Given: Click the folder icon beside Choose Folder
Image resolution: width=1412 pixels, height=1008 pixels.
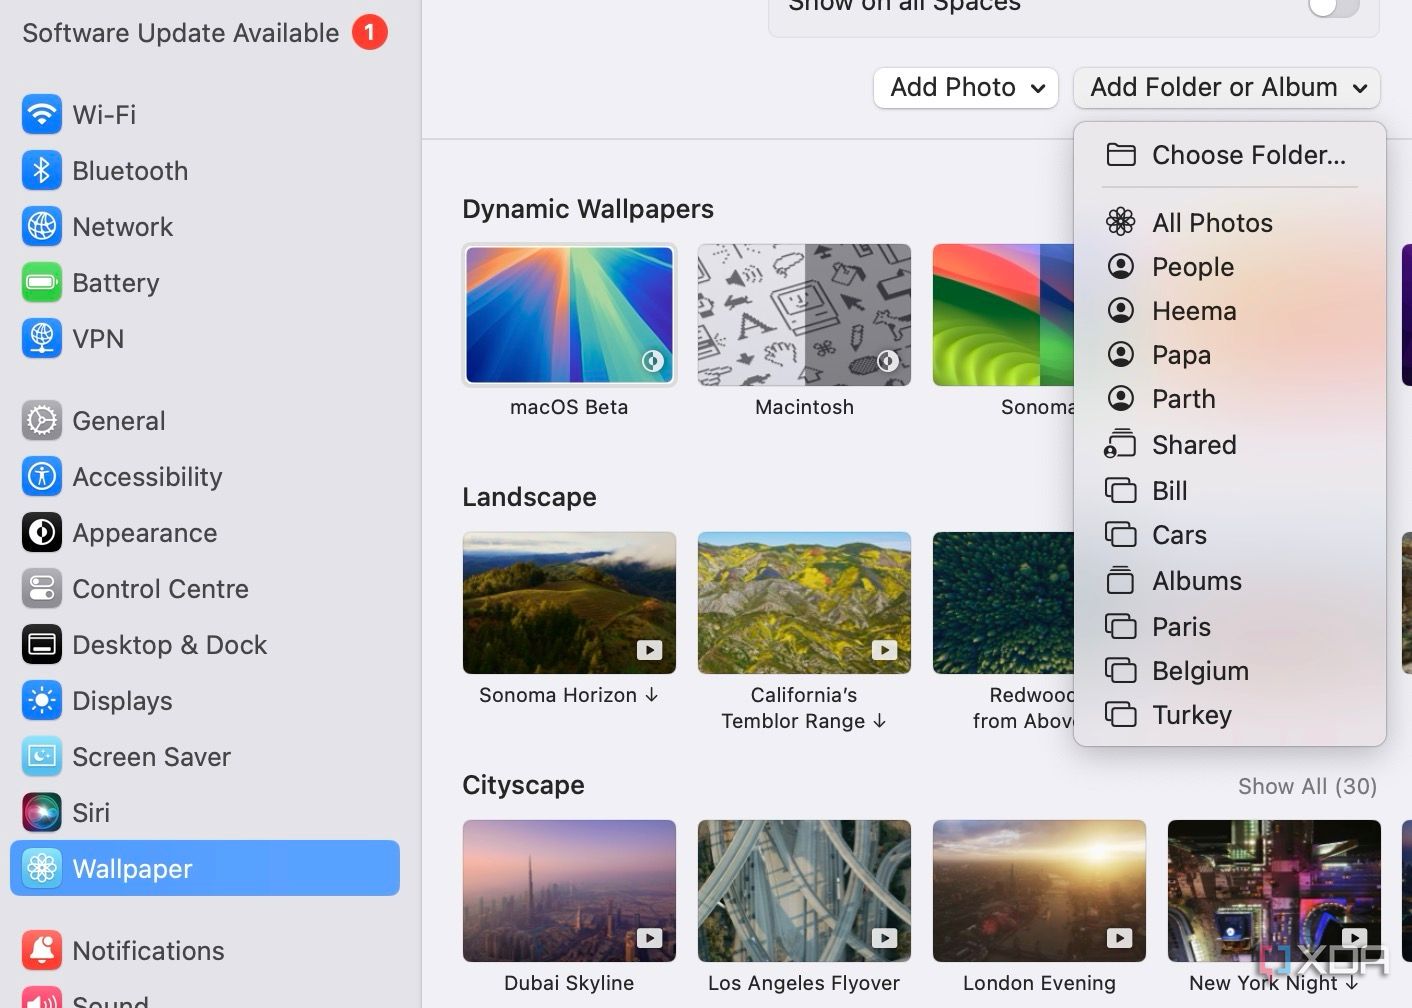Looking at the screenshot, I should [x=1121, y=154].
